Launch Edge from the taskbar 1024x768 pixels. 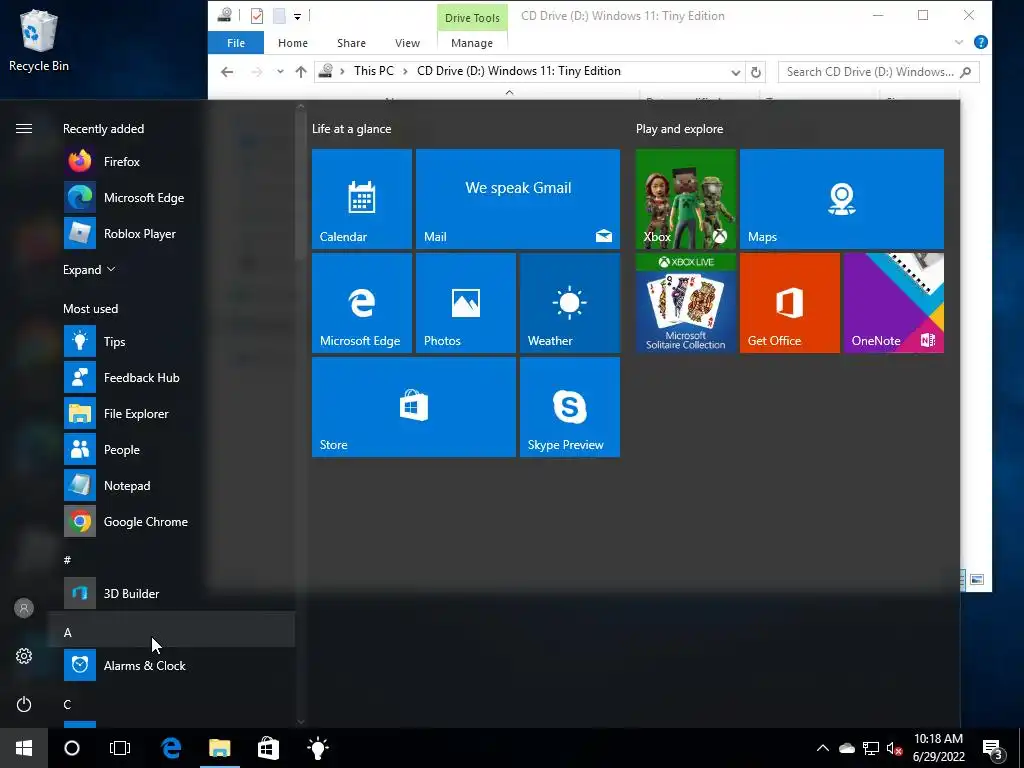(x=171, y=748)
